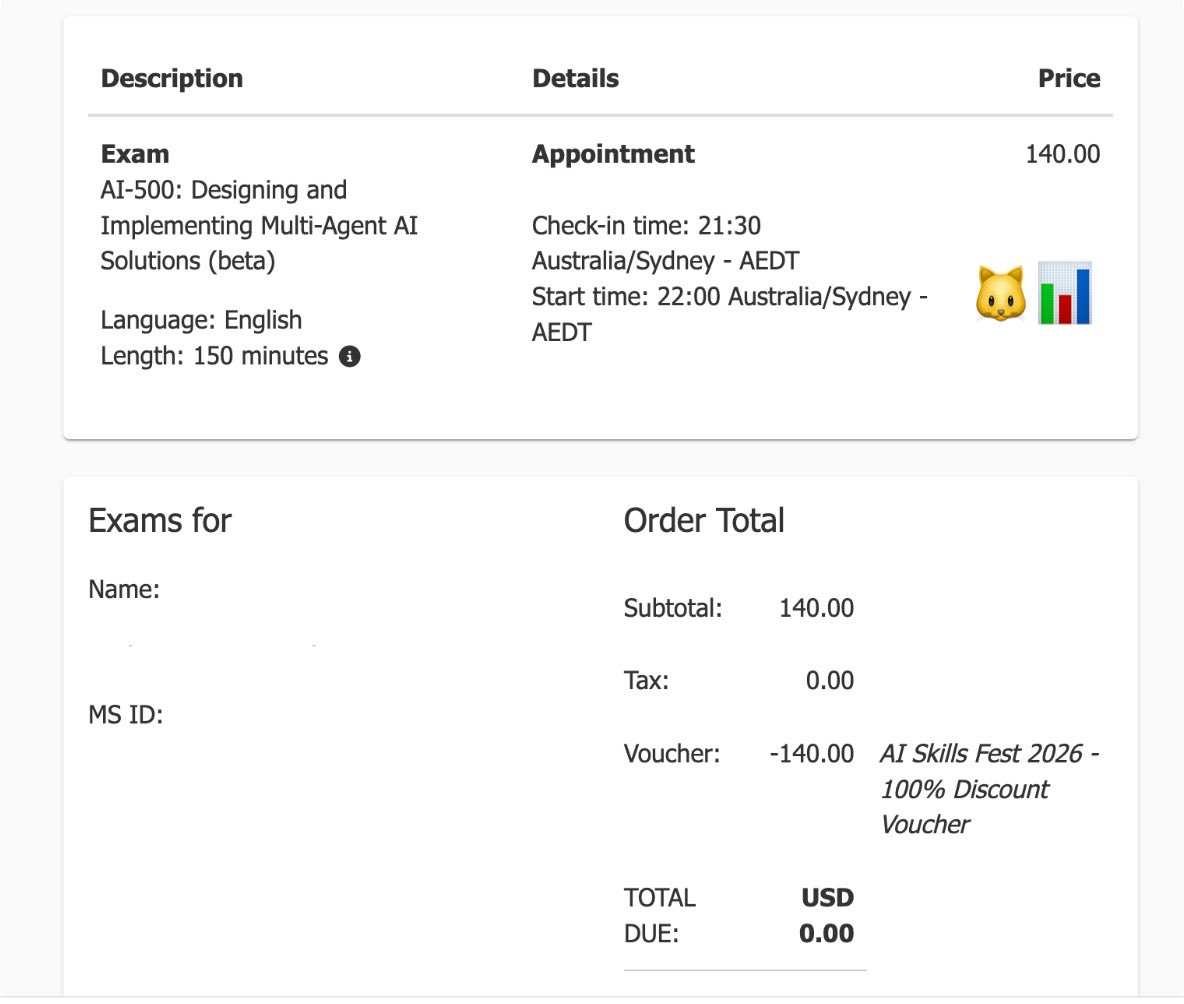Click the Order Total heading
The image size is (1184, 1004).
(704, 521)
